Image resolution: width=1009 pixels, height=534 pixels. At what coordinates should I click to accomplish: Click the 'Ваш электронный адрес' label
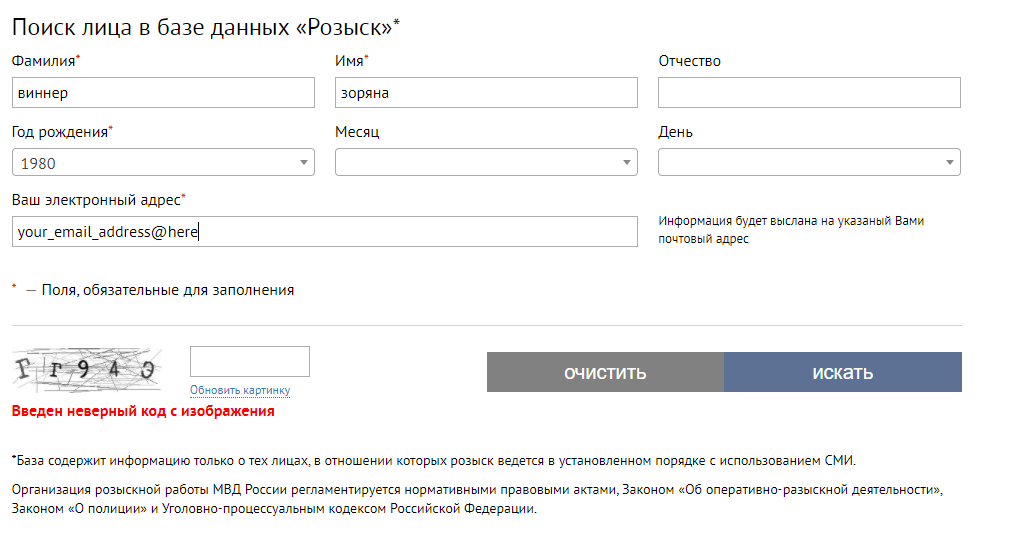[x=97, y=200]
